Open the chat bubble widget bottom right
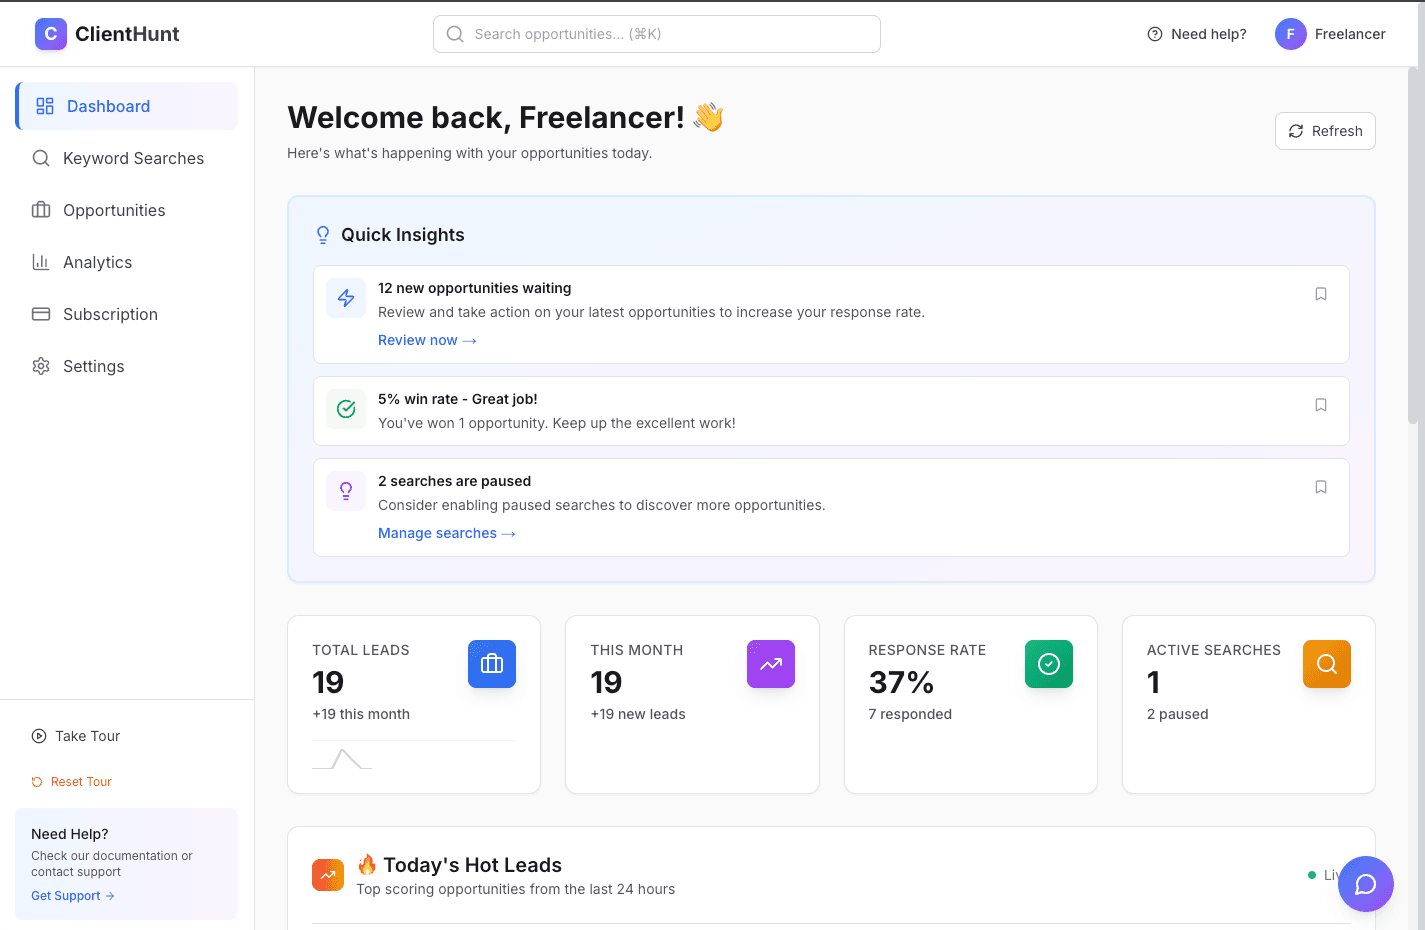Image resolution: width=1425 pixels, height=930 pixels. 1365,884
